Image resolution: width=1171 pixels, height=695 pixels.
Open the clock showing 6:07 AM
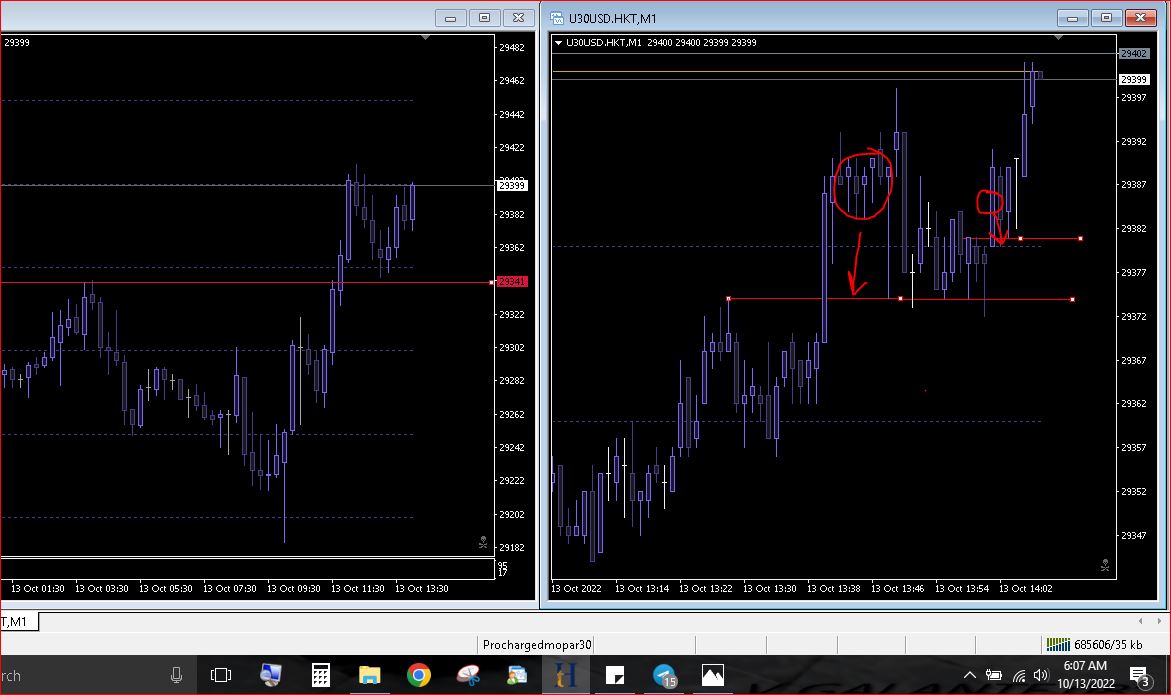pos(1085,674)
